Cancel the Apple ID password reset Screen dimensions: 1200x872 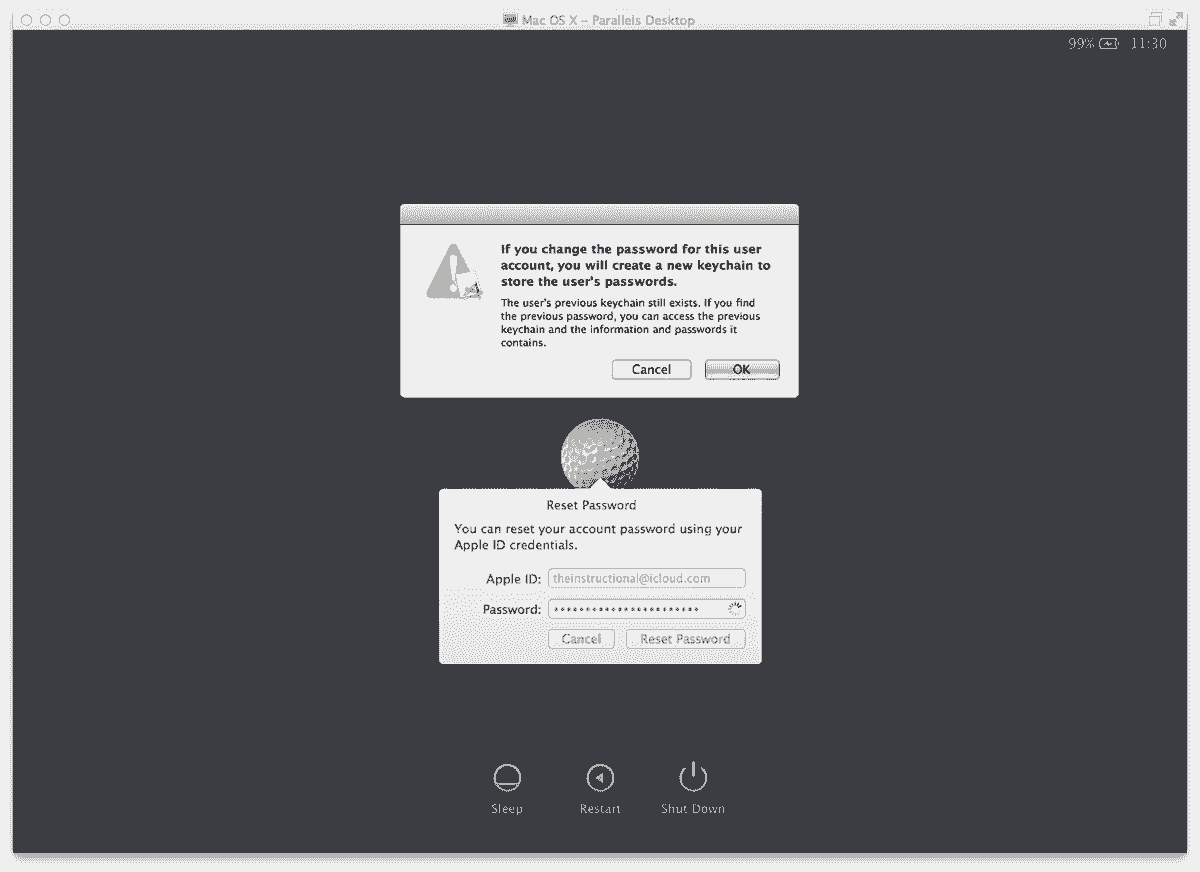point(581,638)
